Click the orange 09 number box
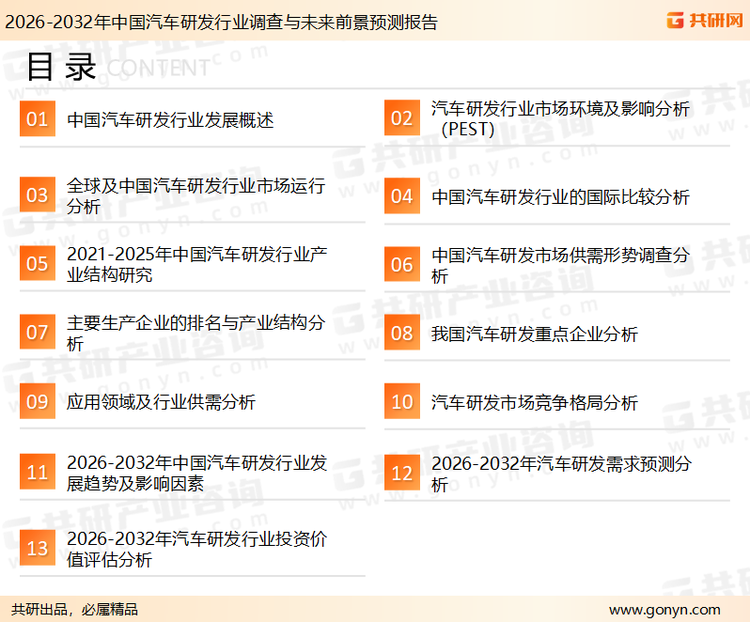 point(37,401)
